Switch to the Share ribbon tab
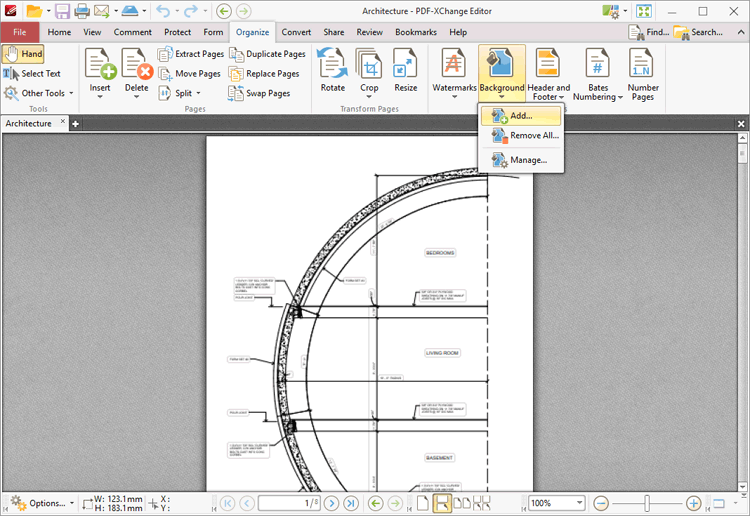This screenshot has width=750, height=516. click(333, 32)
